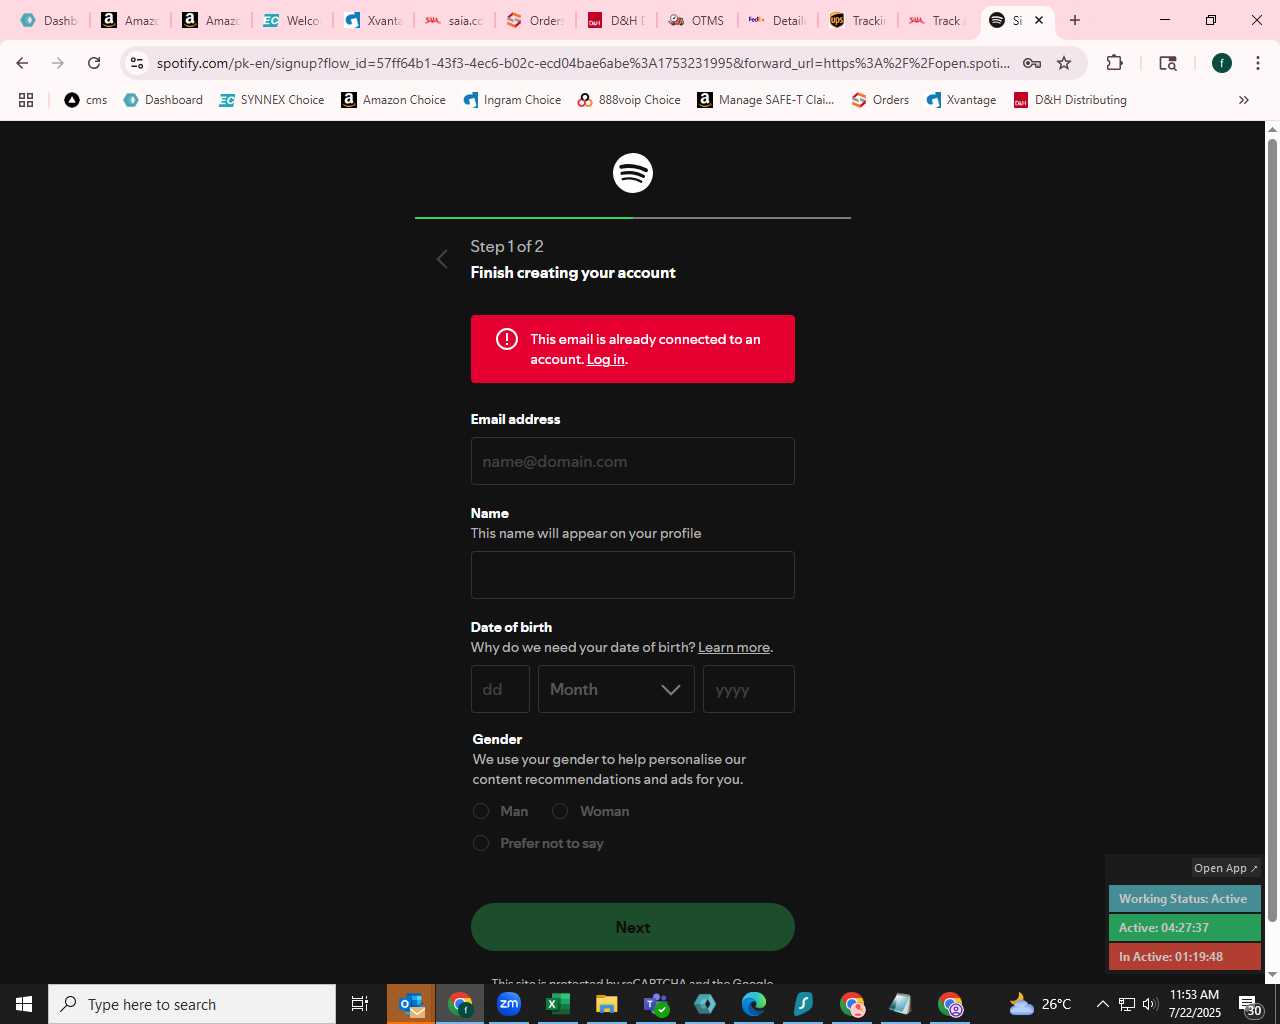
Task: Switch to the UPS Tracking tab
Action: tap(859, 20)
